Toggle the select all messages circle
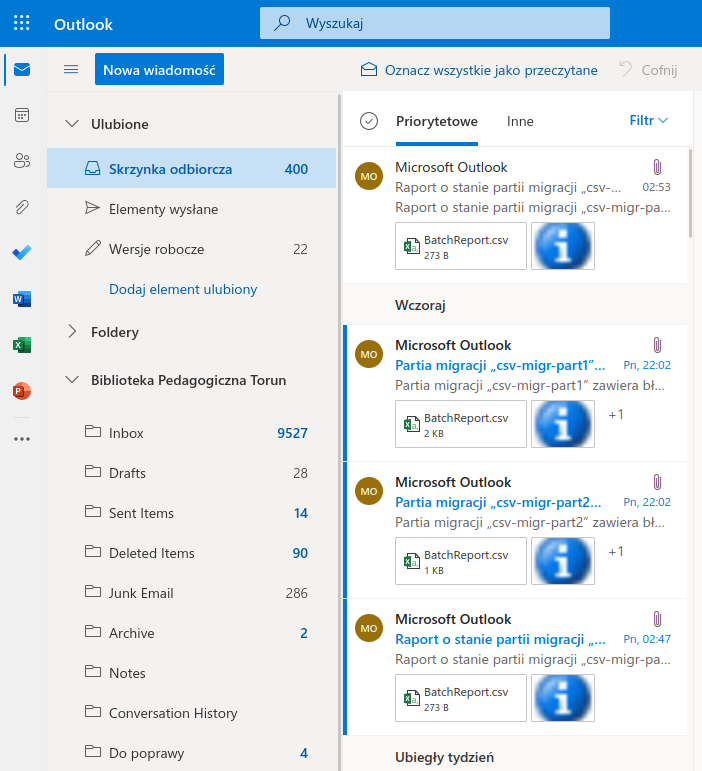702x771 pixels. click(x=369, y=121)
